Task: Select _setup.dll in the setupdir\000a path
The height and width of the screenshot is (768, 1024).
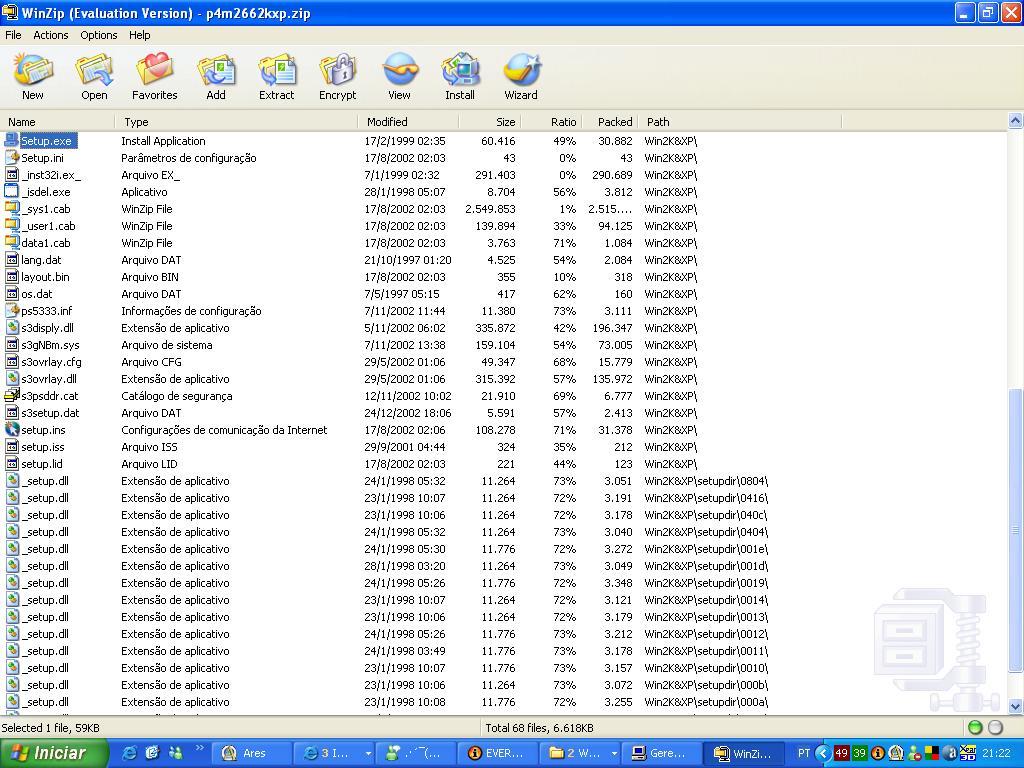Action: click(46, 702)
